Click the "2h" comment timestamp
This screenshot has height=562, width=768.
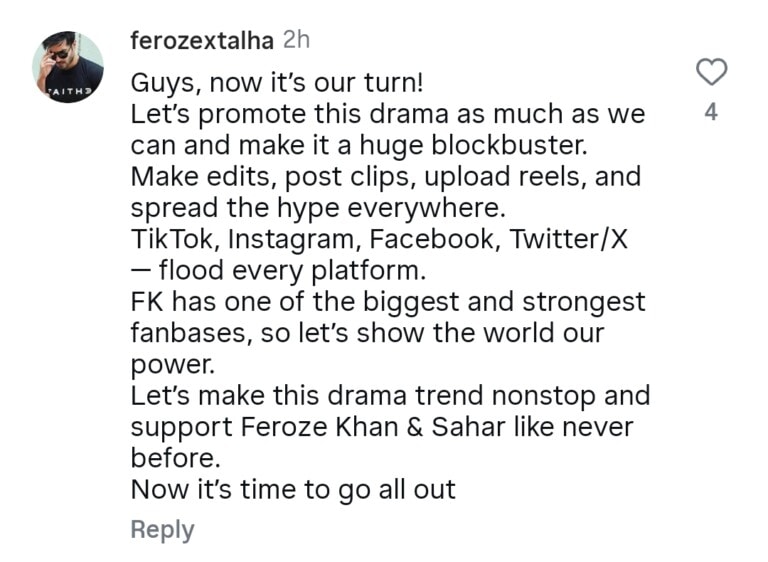(298, 41)
